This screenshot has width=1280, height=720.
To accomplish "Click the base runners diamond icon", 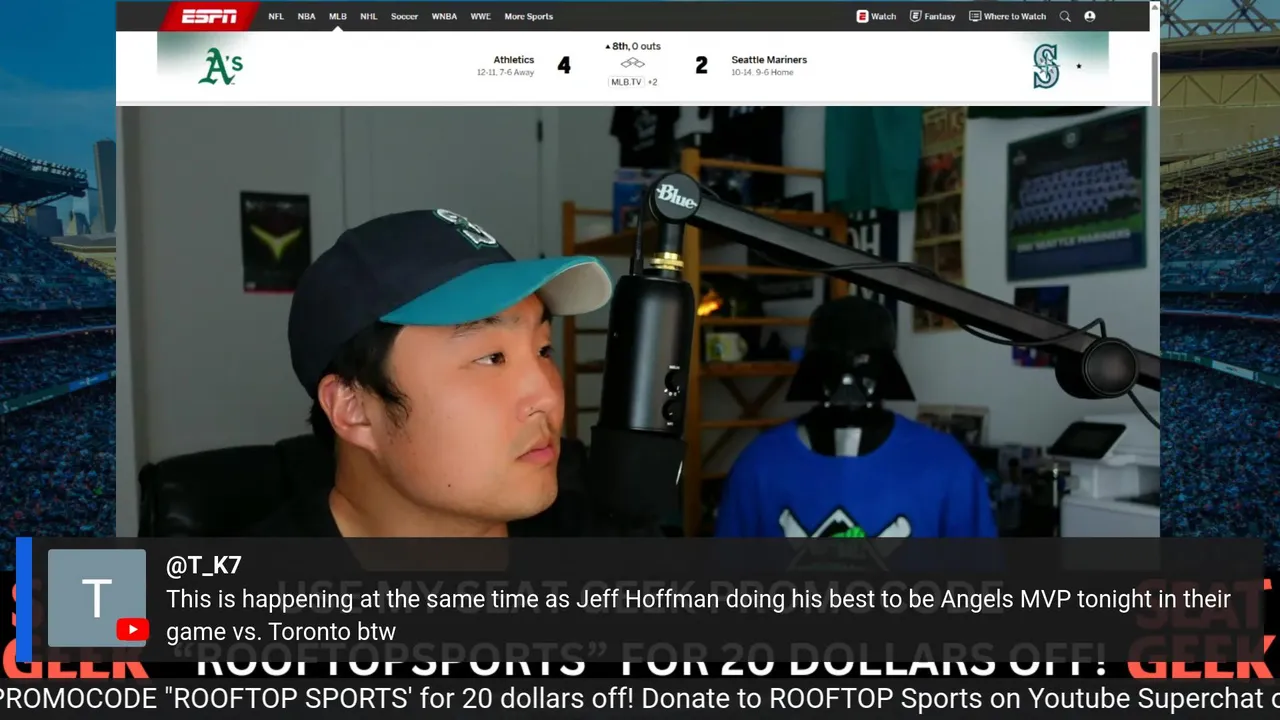I will pyautogui.click(x=633, y=64).
